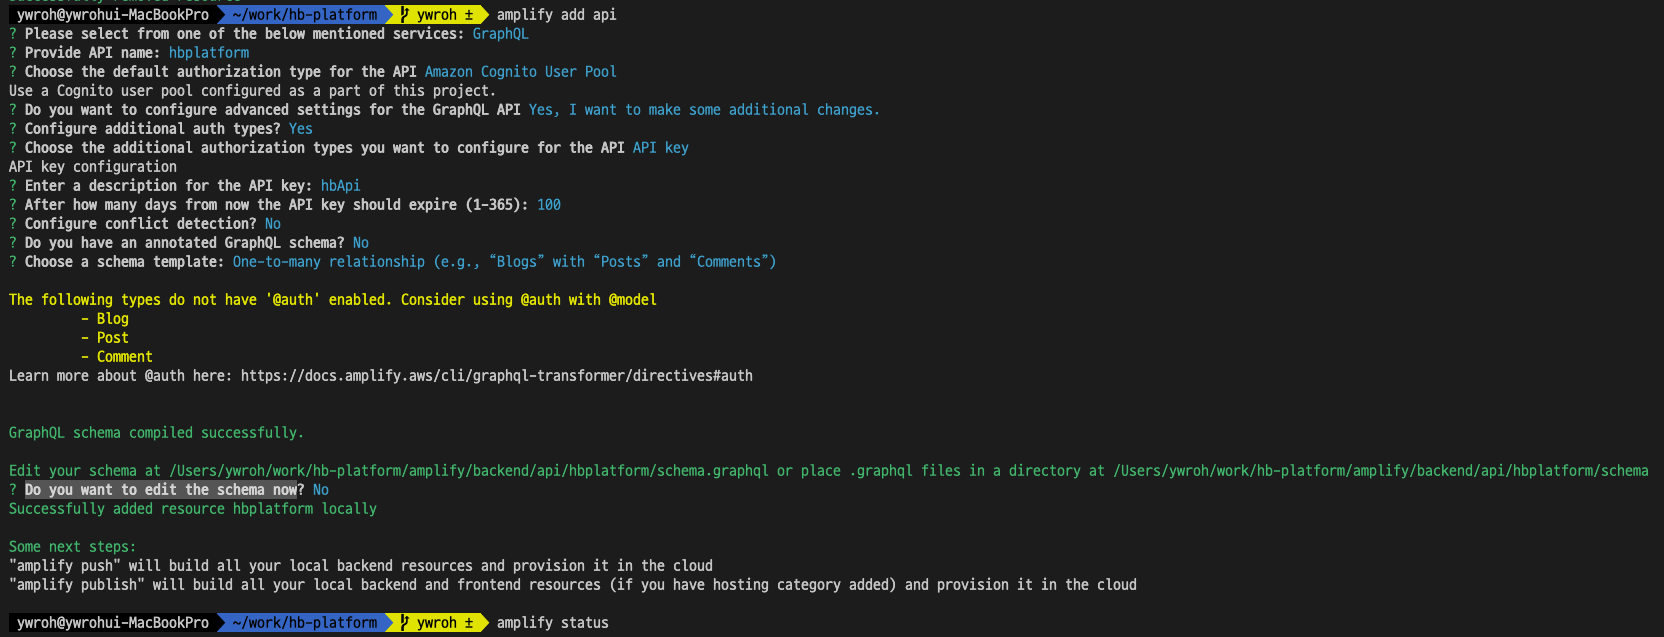This screenshot has width=1664, height=637.
Task: Click highlighted 'Do you want to edit the schema now' prompt
Action: click(161, 490)
